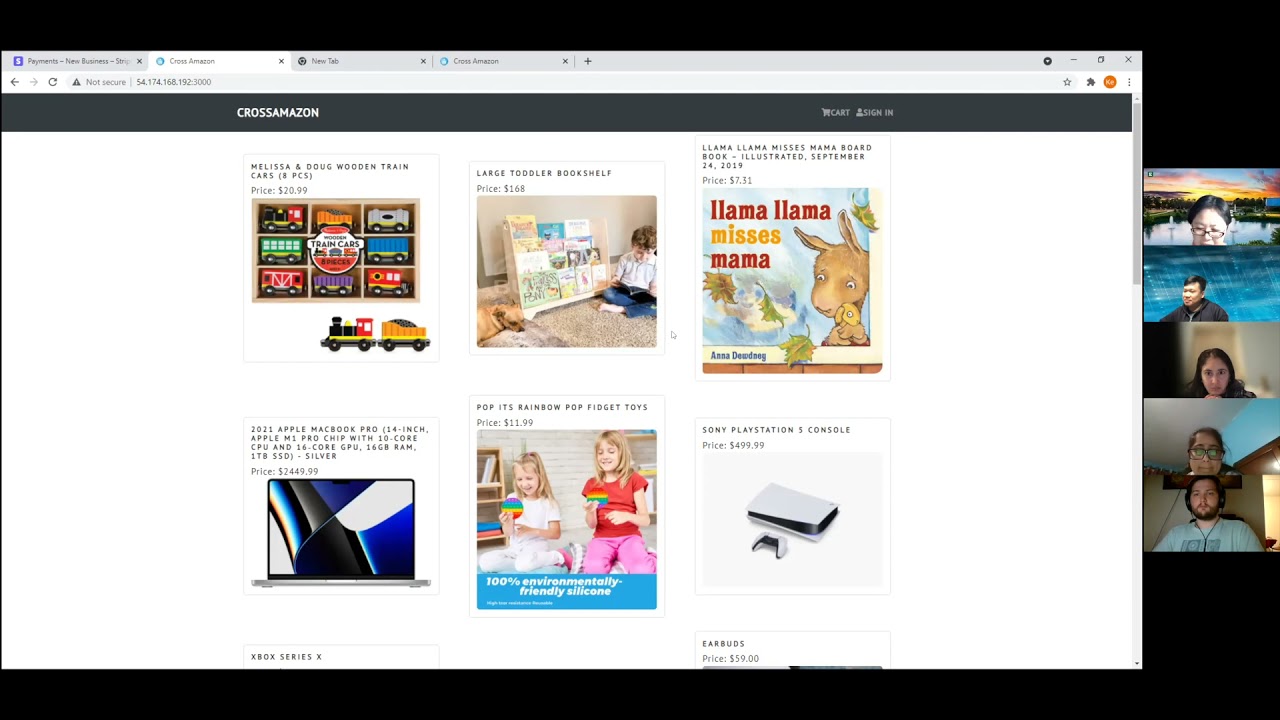This screenshot has height=720, width=1280.
Task: Close the last Cross Amazon tab
Action: pos(565,61)
